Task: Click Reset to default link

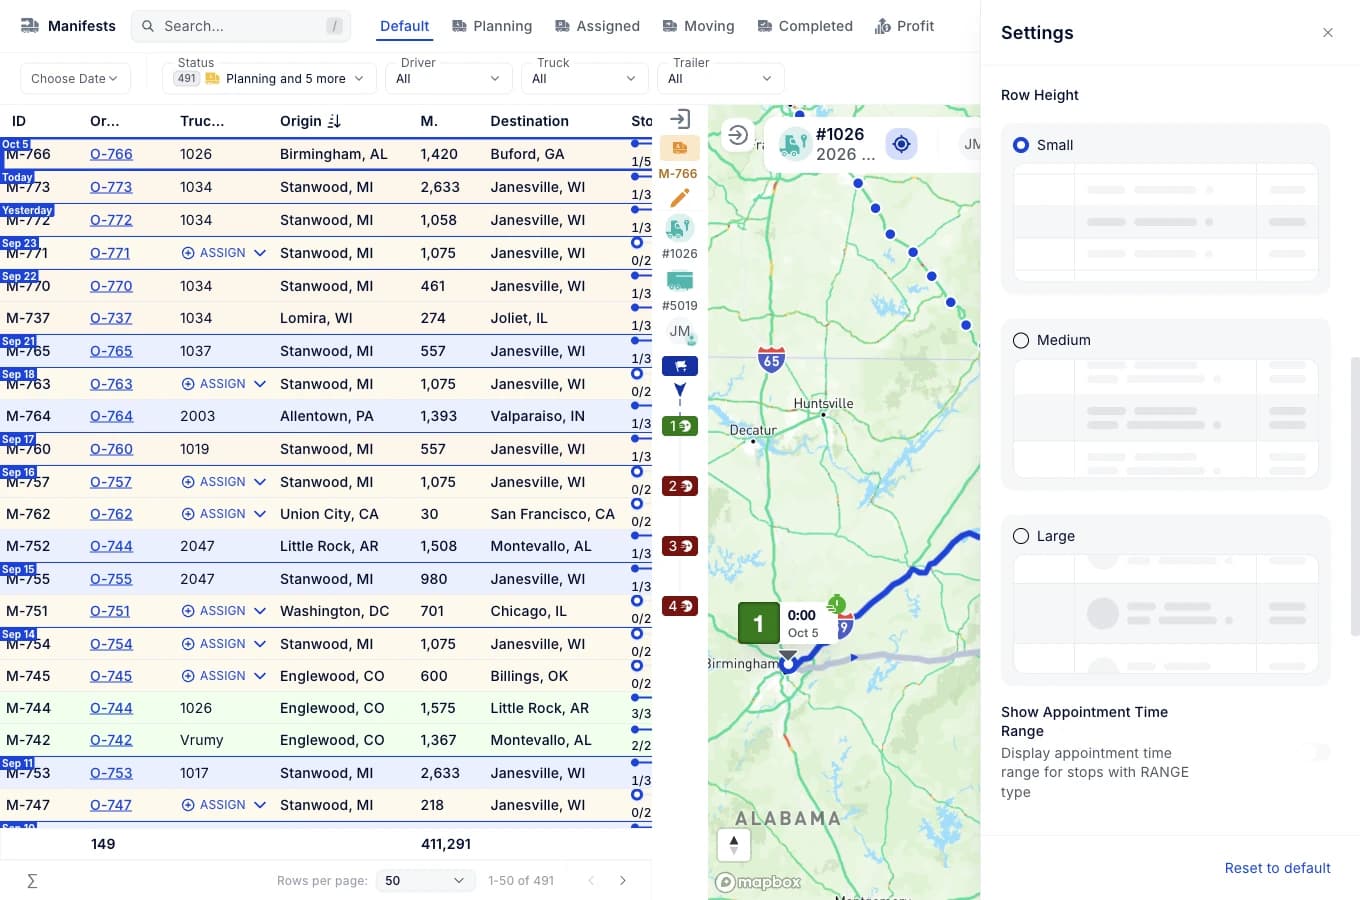Action: tap(1277, 869)
